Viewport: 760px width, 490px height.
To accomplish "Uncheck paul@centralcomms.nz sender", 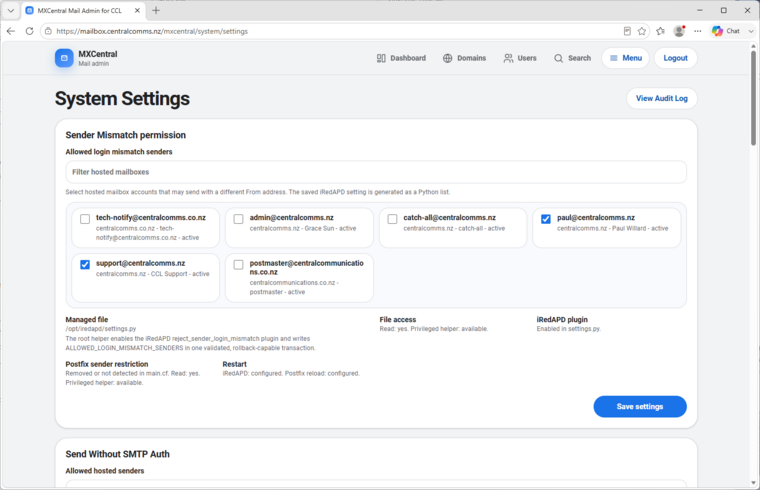I will click(x=546, y=219).
